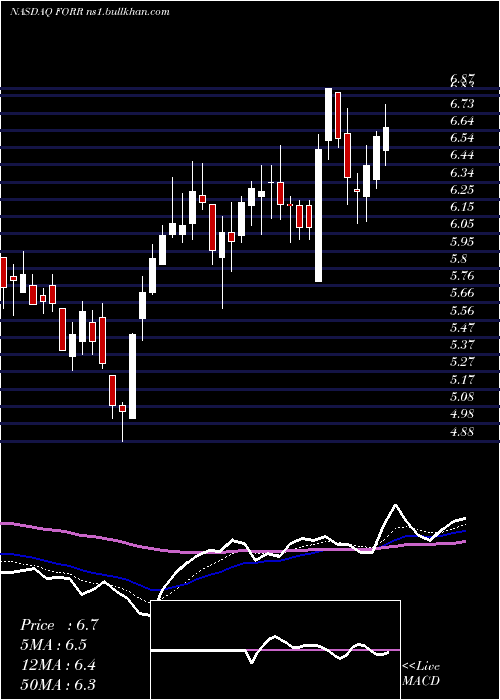The height and width of the screenshot is (700, 500).
Task: Click the '50MA : 6.3' readout
Action: tap(58, 684)
